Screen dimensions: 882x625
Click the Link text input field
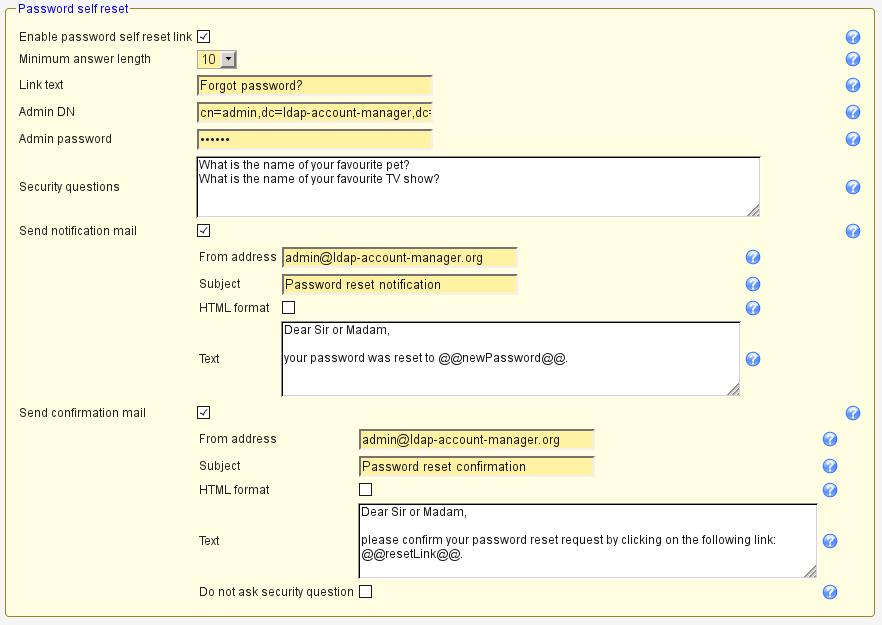[314, 86]
